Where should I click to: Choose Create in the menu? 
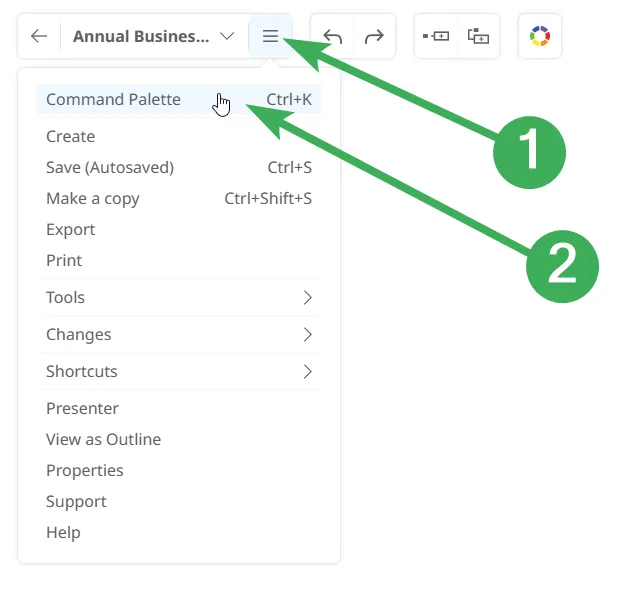[x=71, y=136]
